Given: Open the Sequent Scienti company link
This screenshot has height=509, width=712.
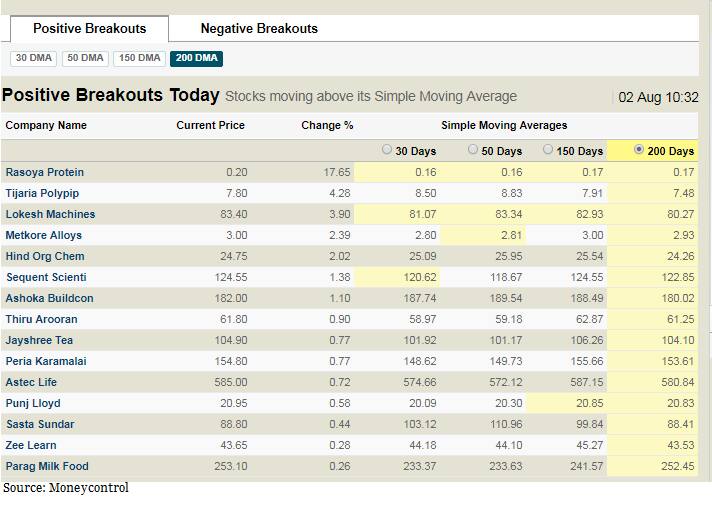Looking at the screenshot, I should coord(46,277).
